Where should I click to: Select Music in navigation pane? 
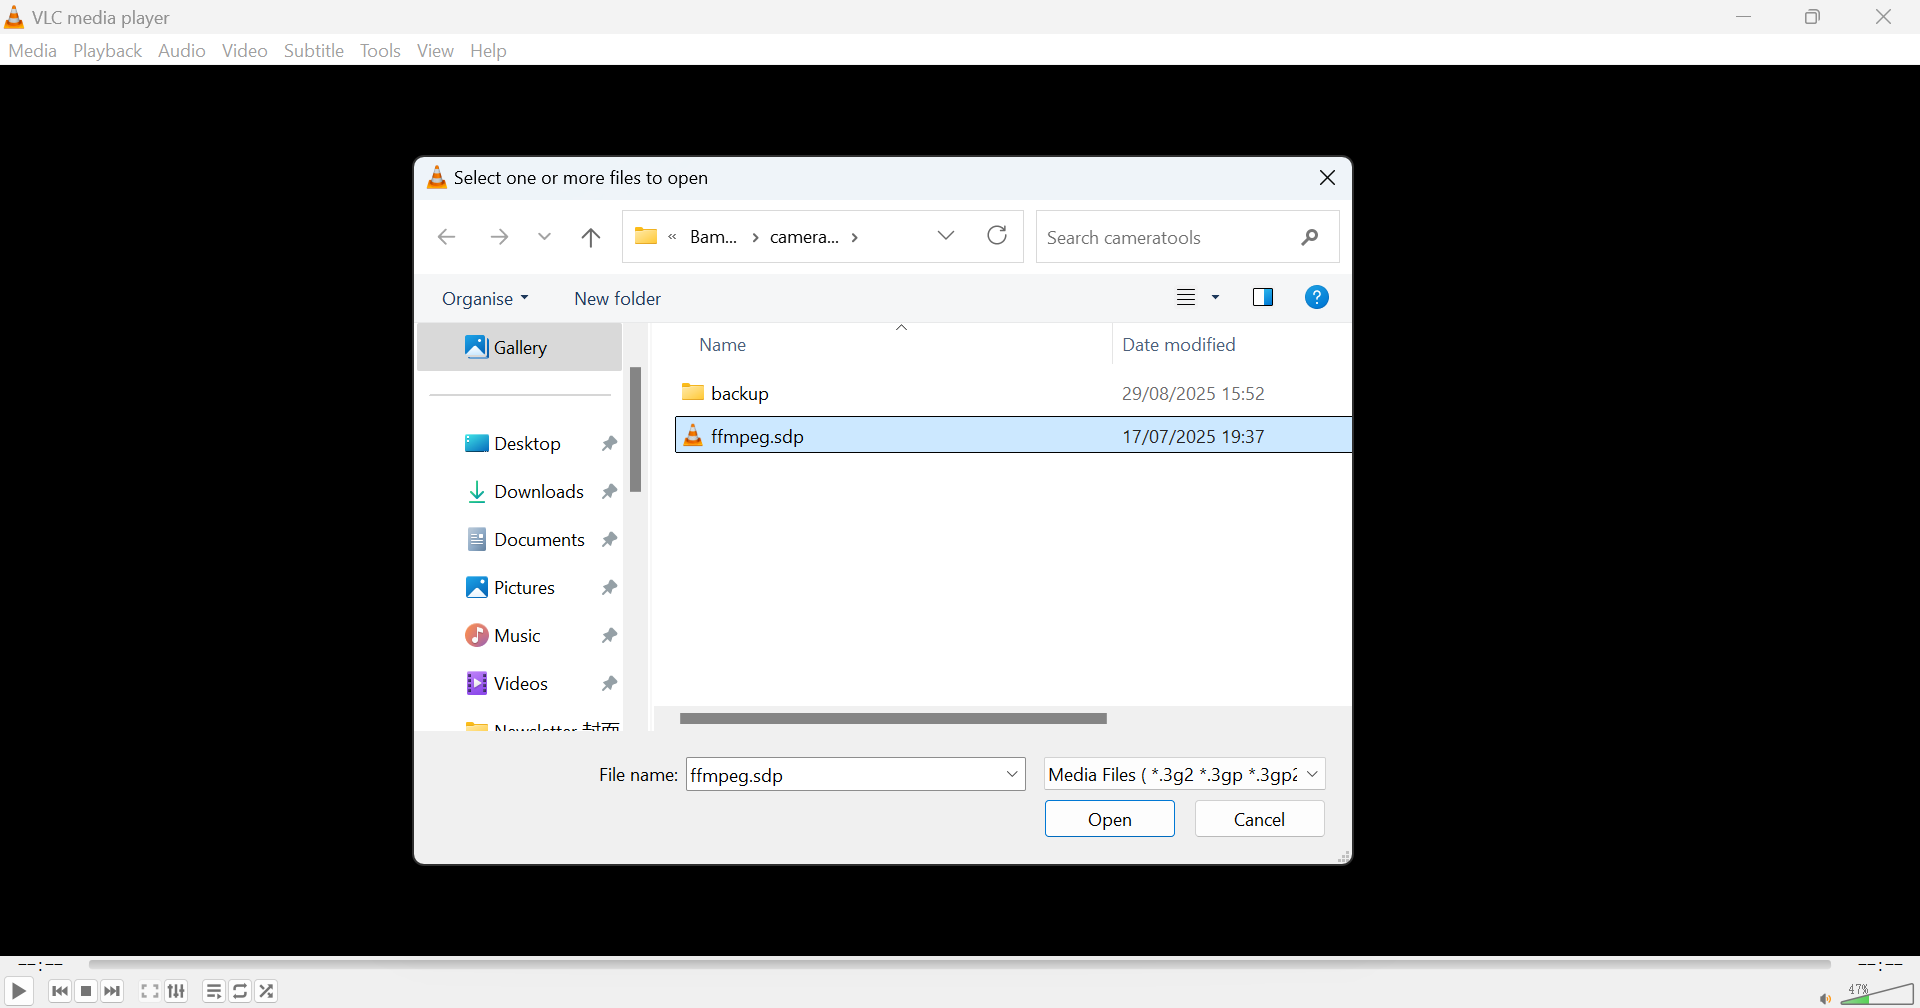coord(517,635)
